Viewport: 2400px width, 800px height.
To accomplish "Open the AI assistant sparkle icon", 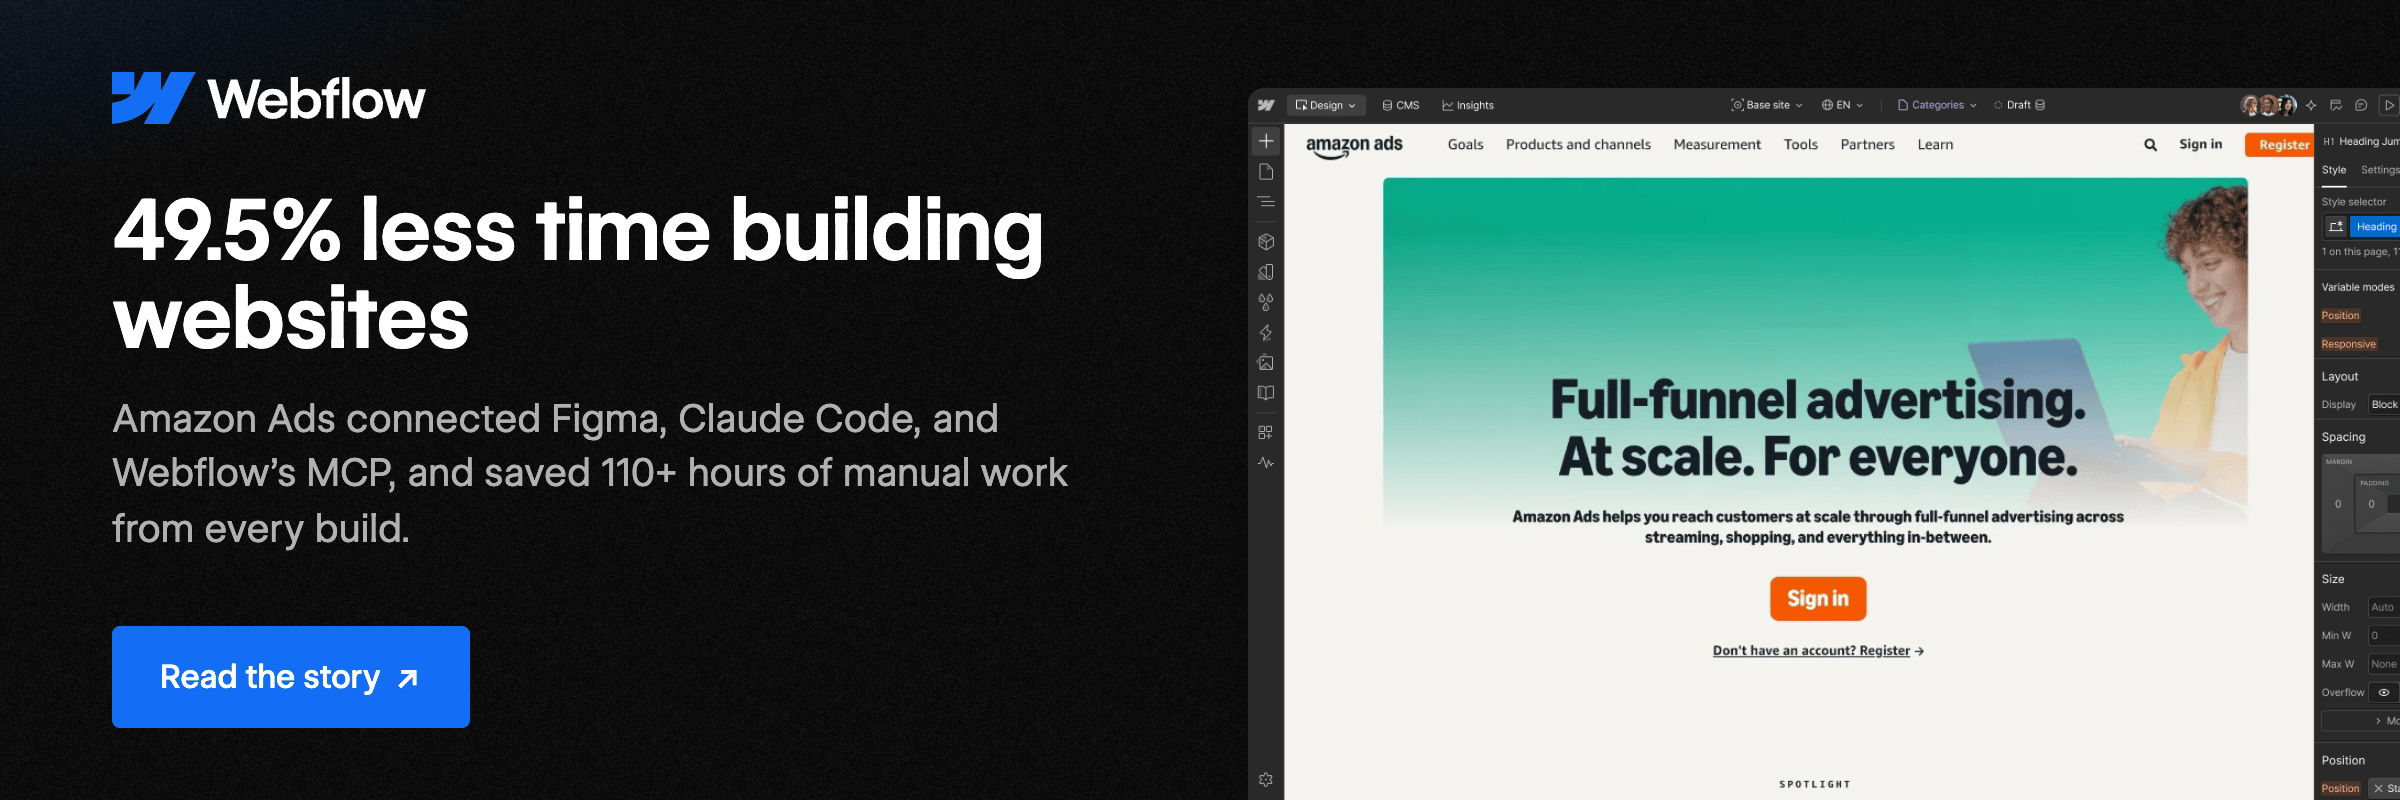I will tap(2311, 105).
